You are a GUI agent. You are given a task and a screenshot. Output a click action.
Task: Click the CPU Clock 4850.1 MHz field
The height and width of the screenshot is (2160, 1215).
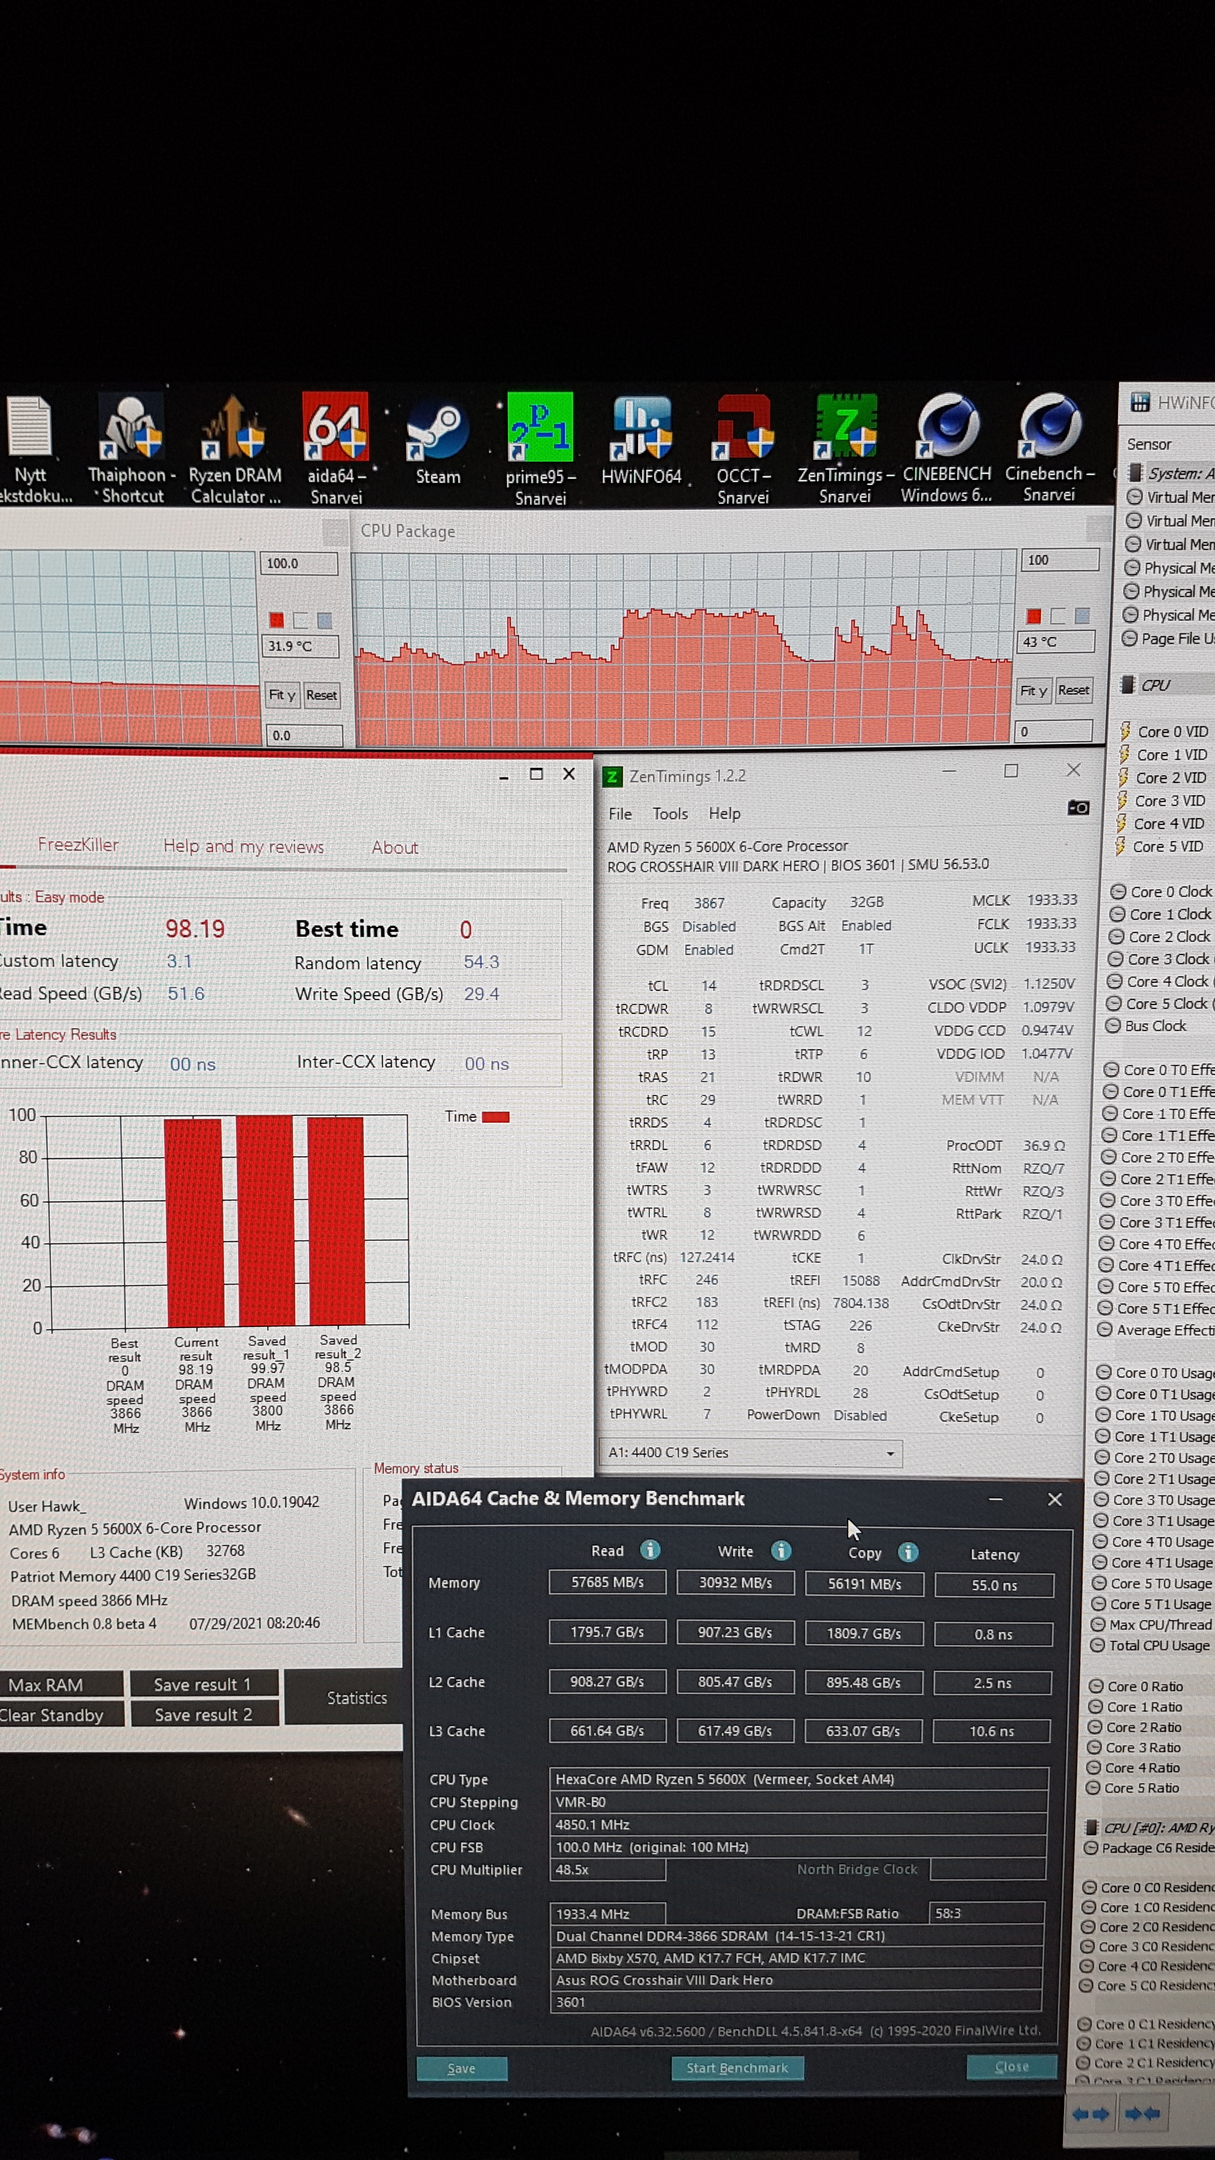pos(798,1824)
